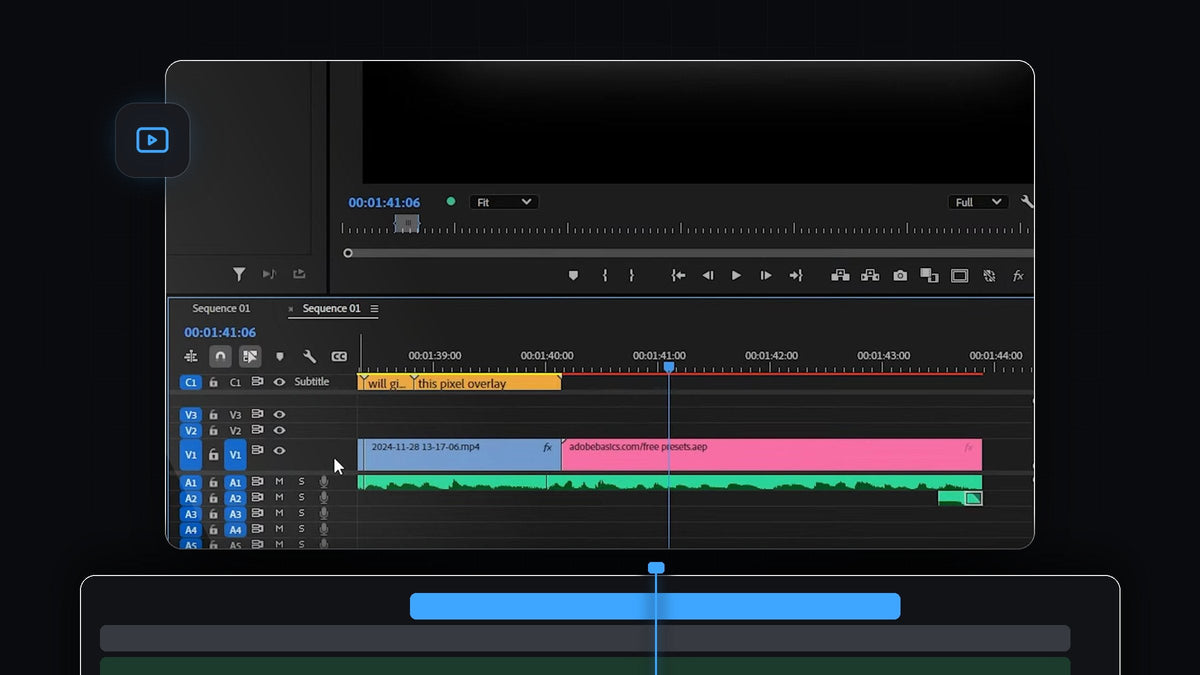Jump to the Out point
This screenshot has width=1200, height=675.
pyautogui.click(x=796, y=275)
